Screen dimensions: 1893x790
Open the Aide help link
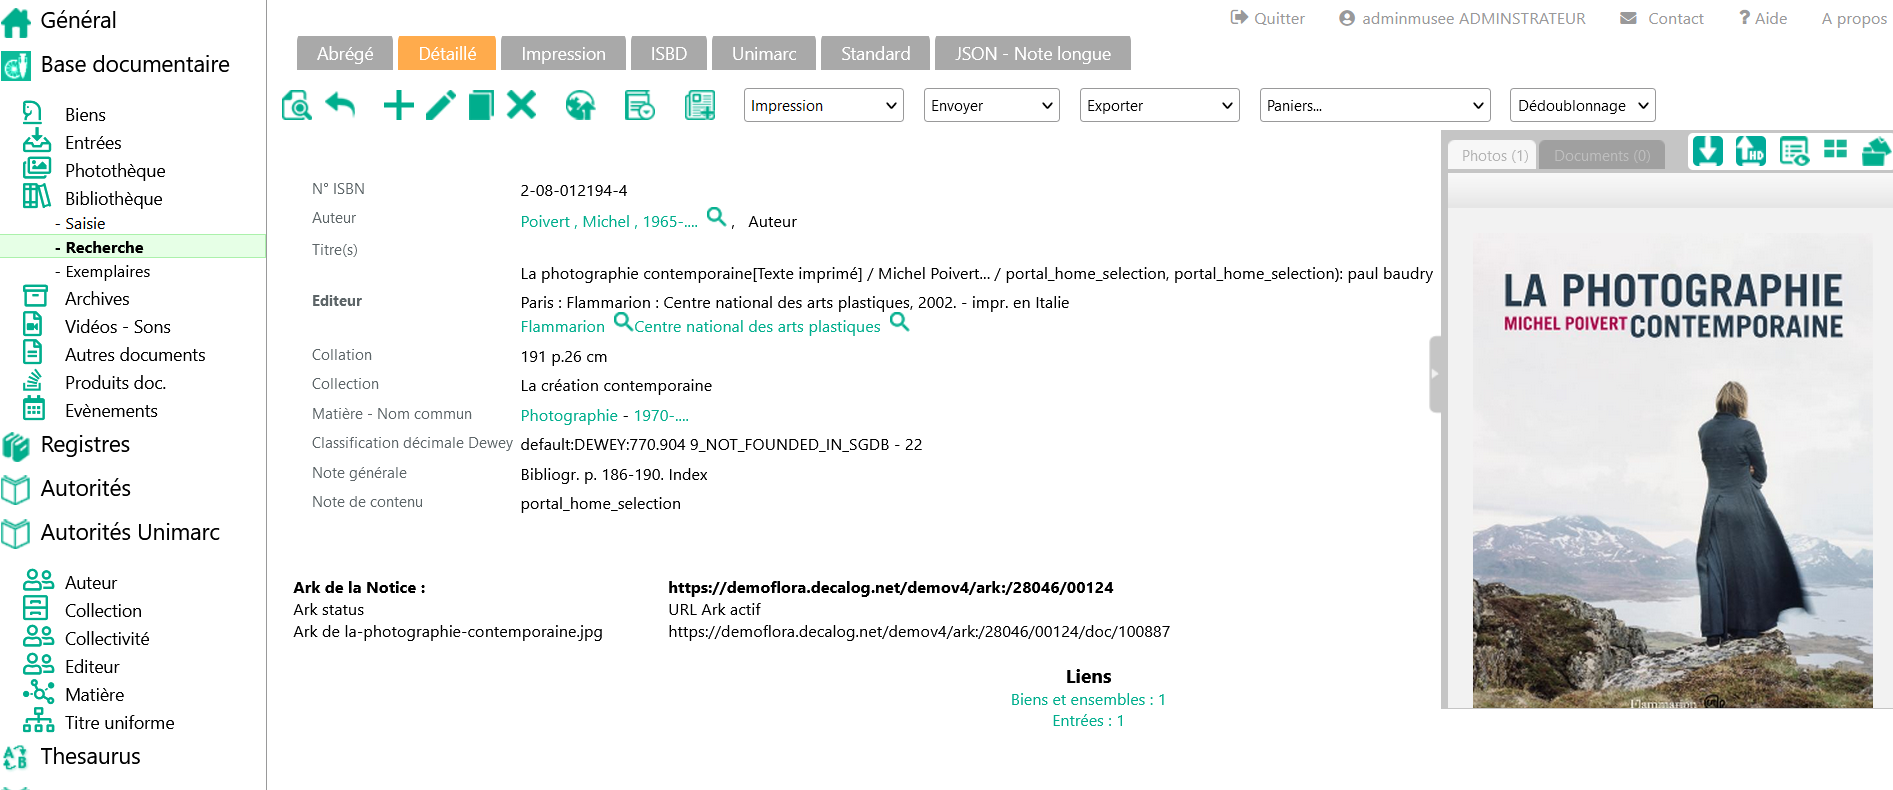[1763, 18]
